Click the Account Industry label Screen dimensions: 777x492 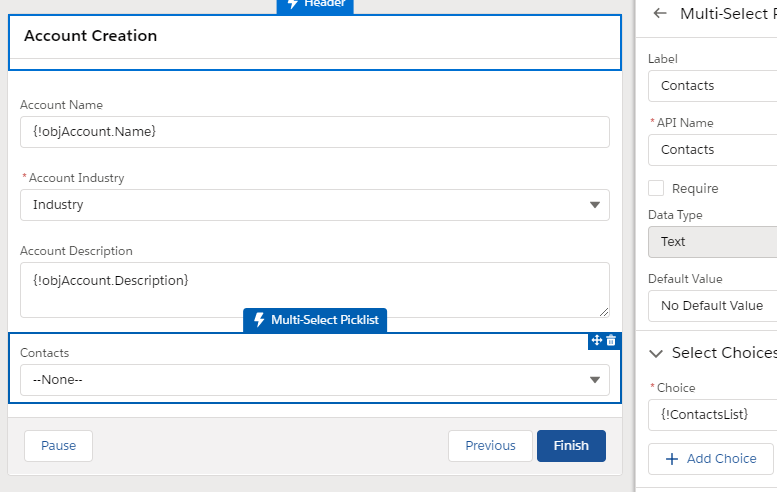76,178
